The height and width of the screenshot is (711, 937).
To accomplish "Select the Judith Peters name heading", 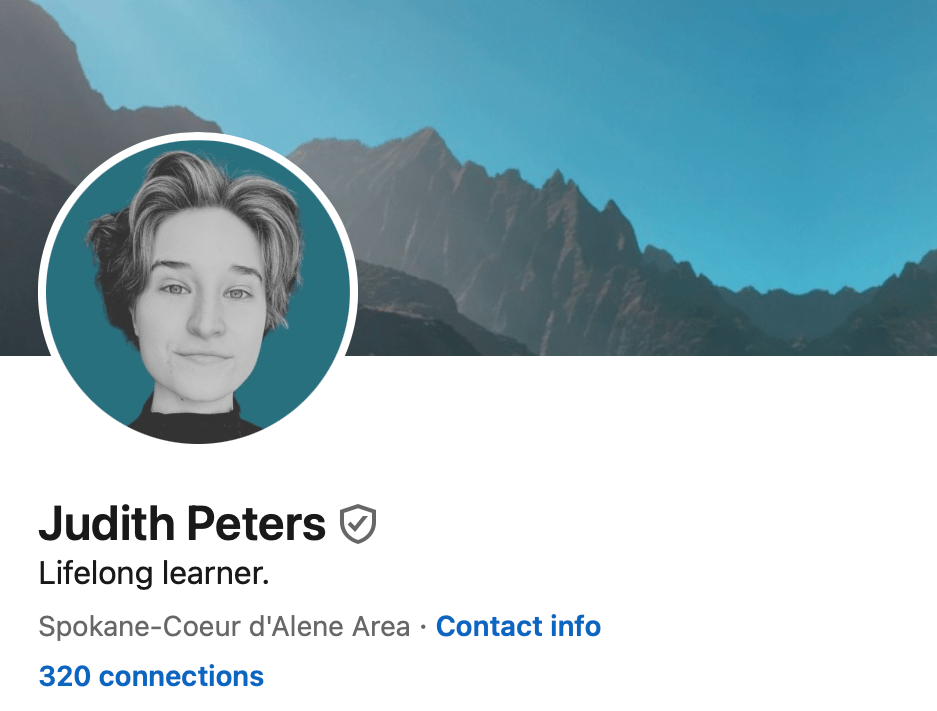I will point(182,523).
